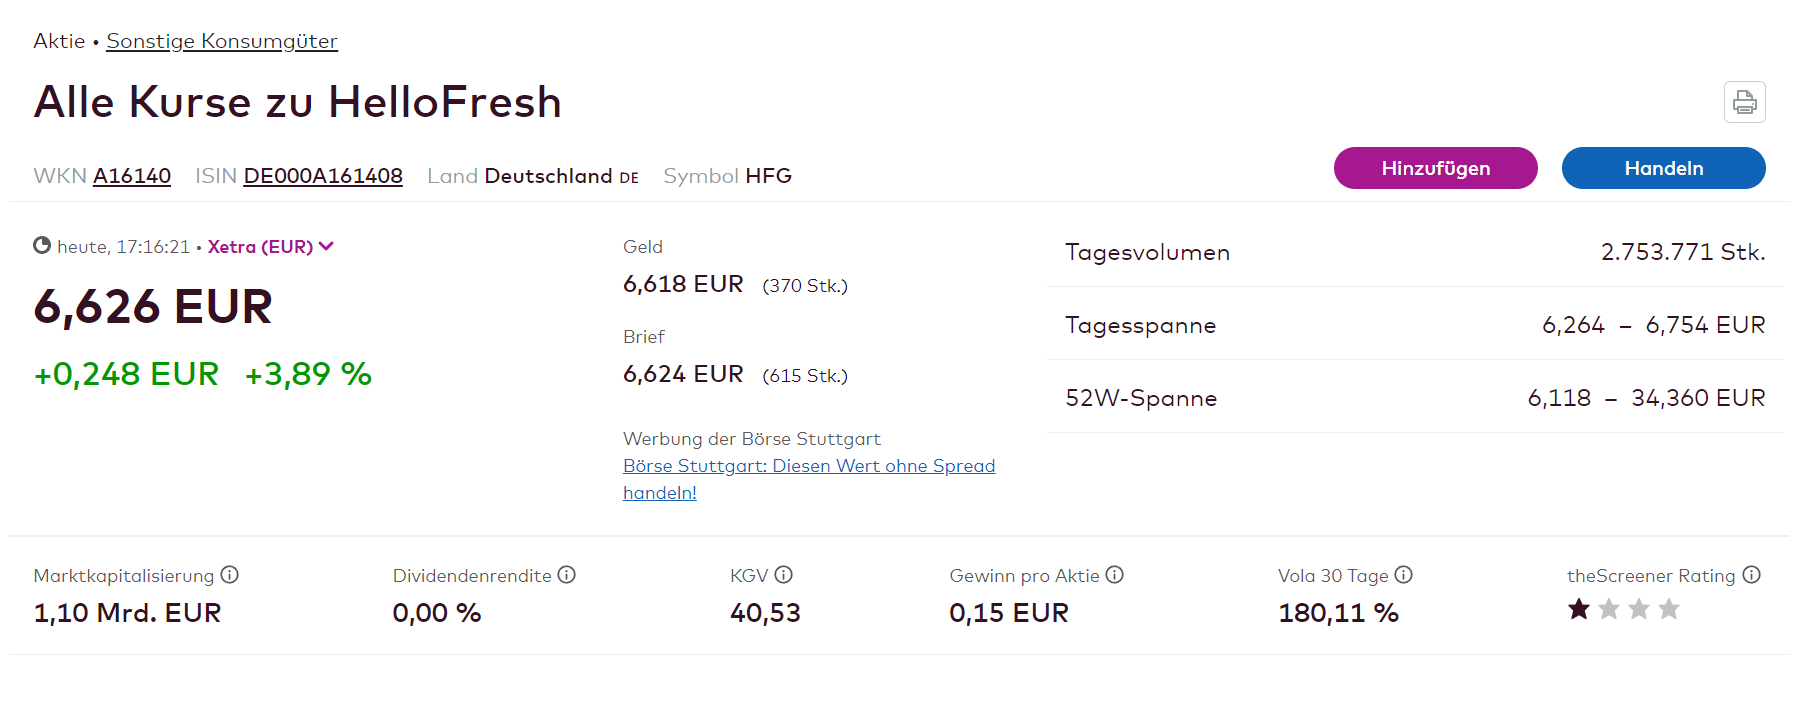This screenshot has width=1811, height=701.
Task: Open the ISIN DE000A161408 link
Action: 323,175
